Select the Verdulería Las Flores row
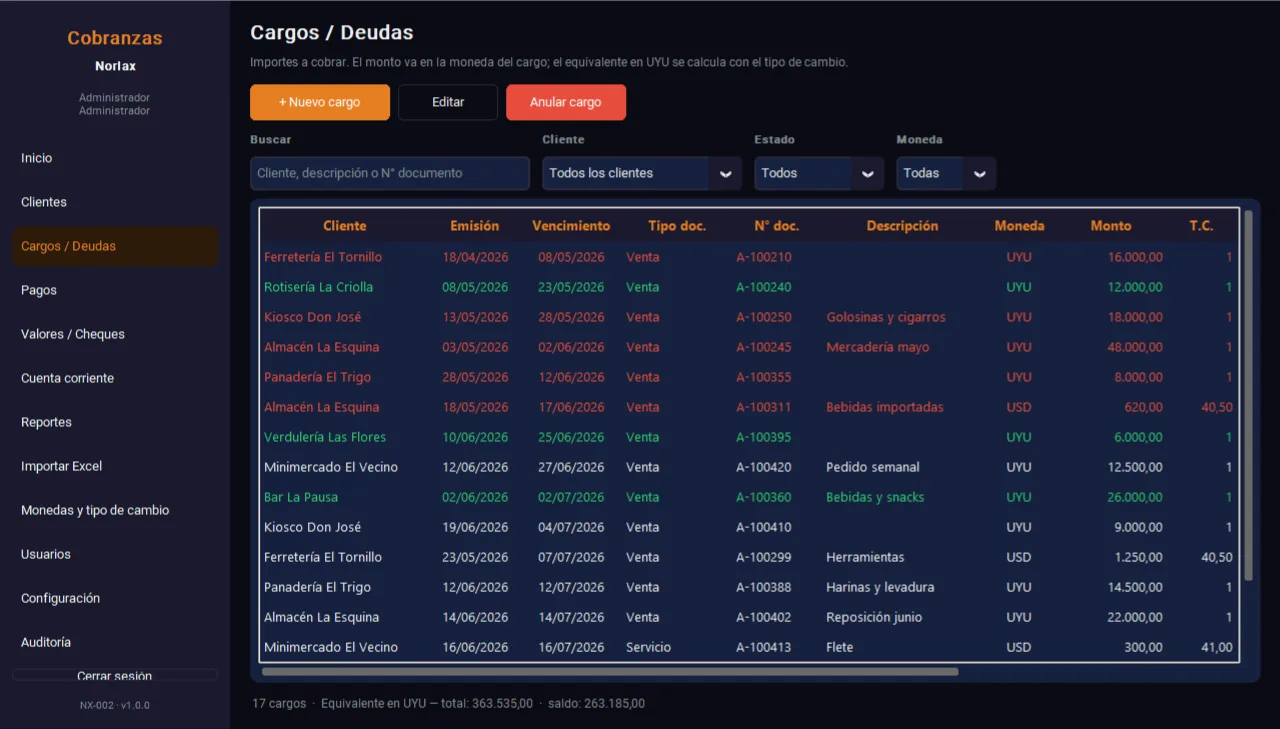Viewport: 1280px width, 729px height. pos(749,437)
